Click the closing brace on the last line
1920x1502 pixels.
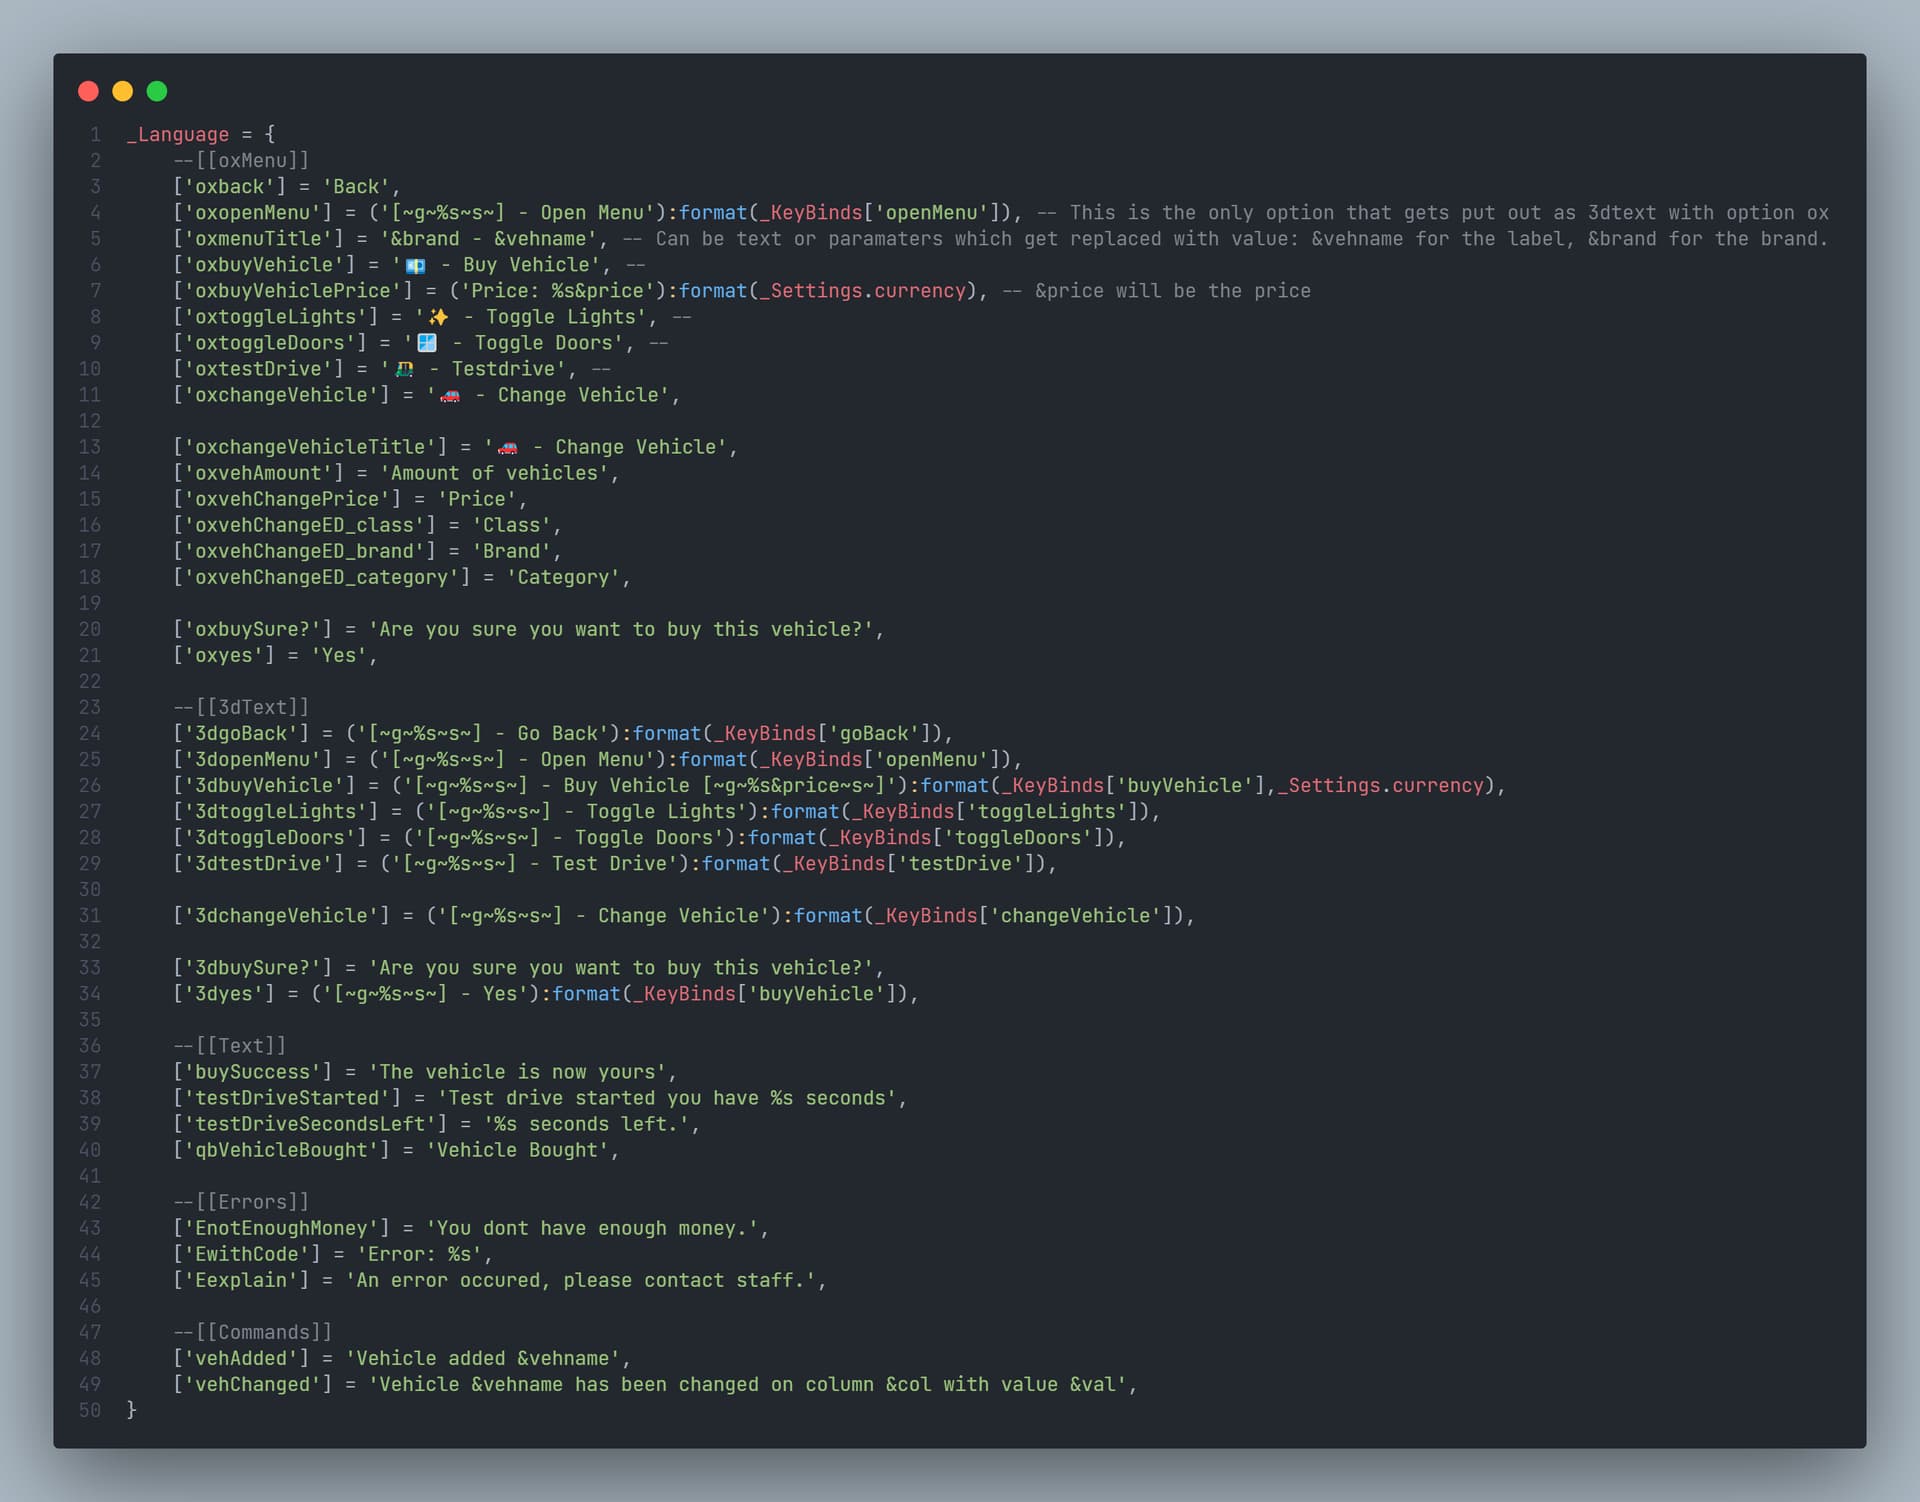click(x=131, y=1410)
